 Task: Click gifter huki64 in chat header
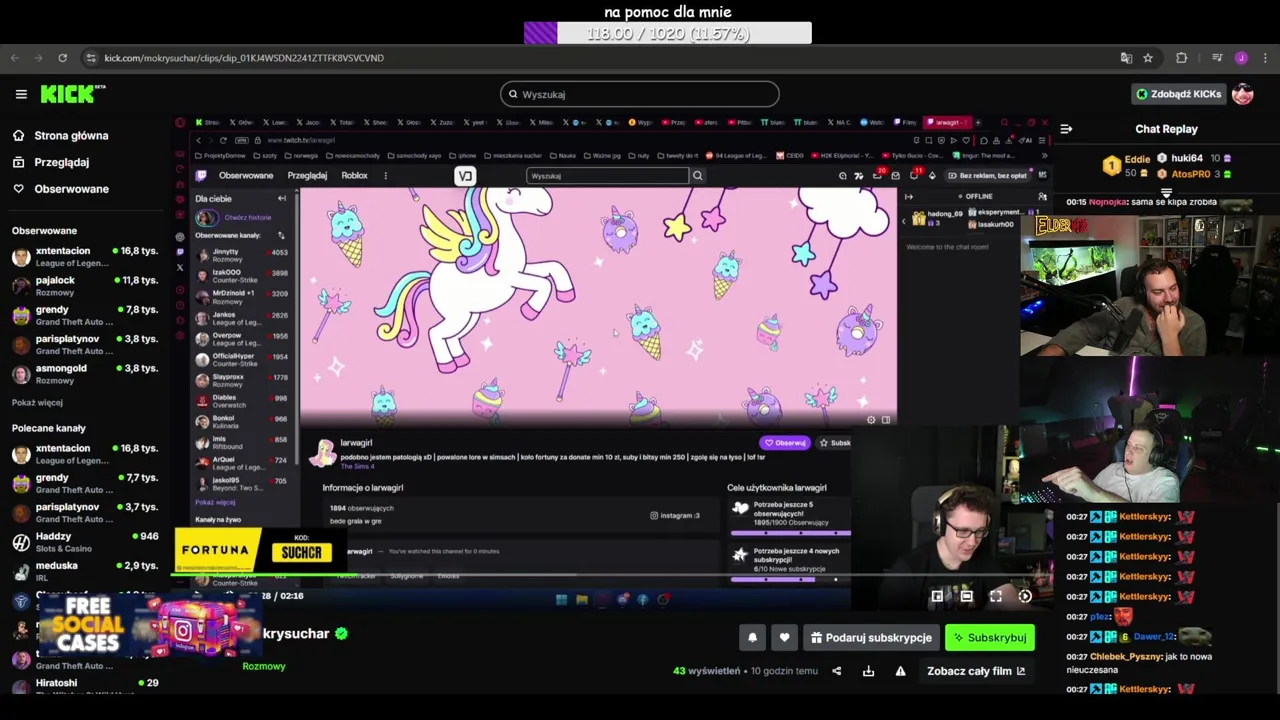(x=1187, y=158)
